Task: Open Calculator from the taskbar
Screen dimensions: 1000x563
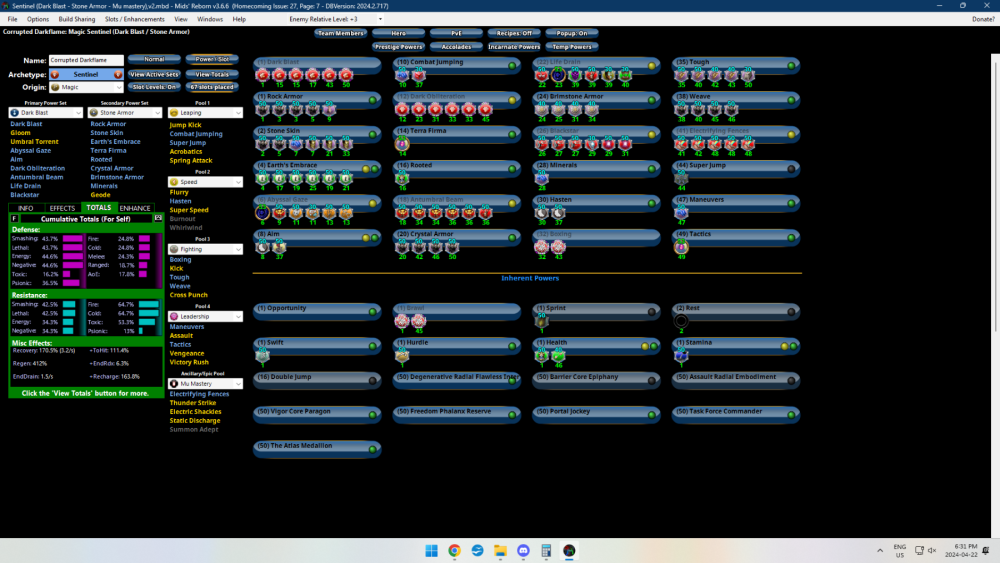Action: pos(546,551)
